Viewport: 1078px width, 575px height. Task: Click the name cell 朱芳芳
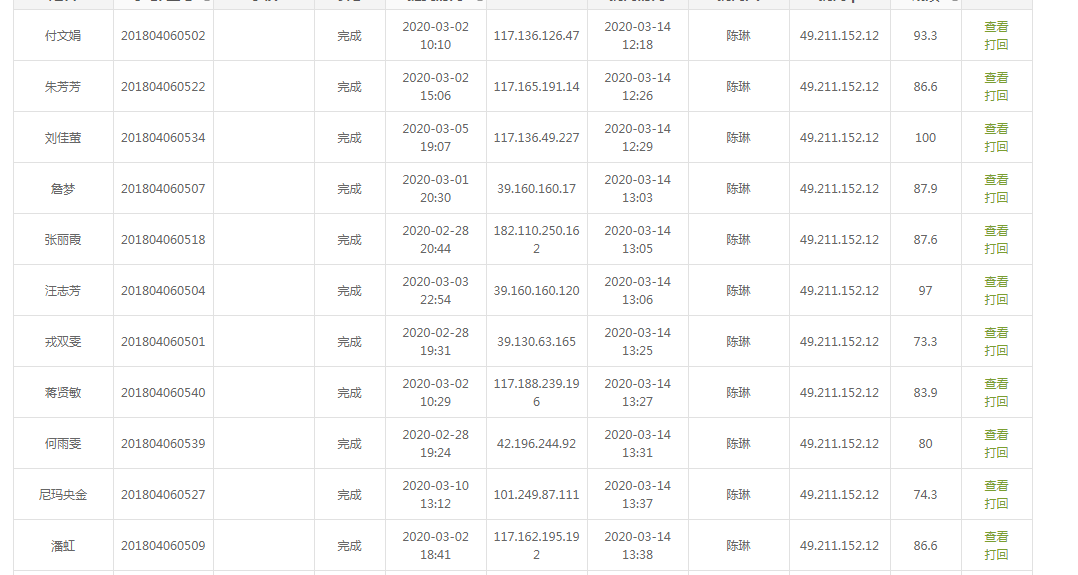click(x=63, y=87)
